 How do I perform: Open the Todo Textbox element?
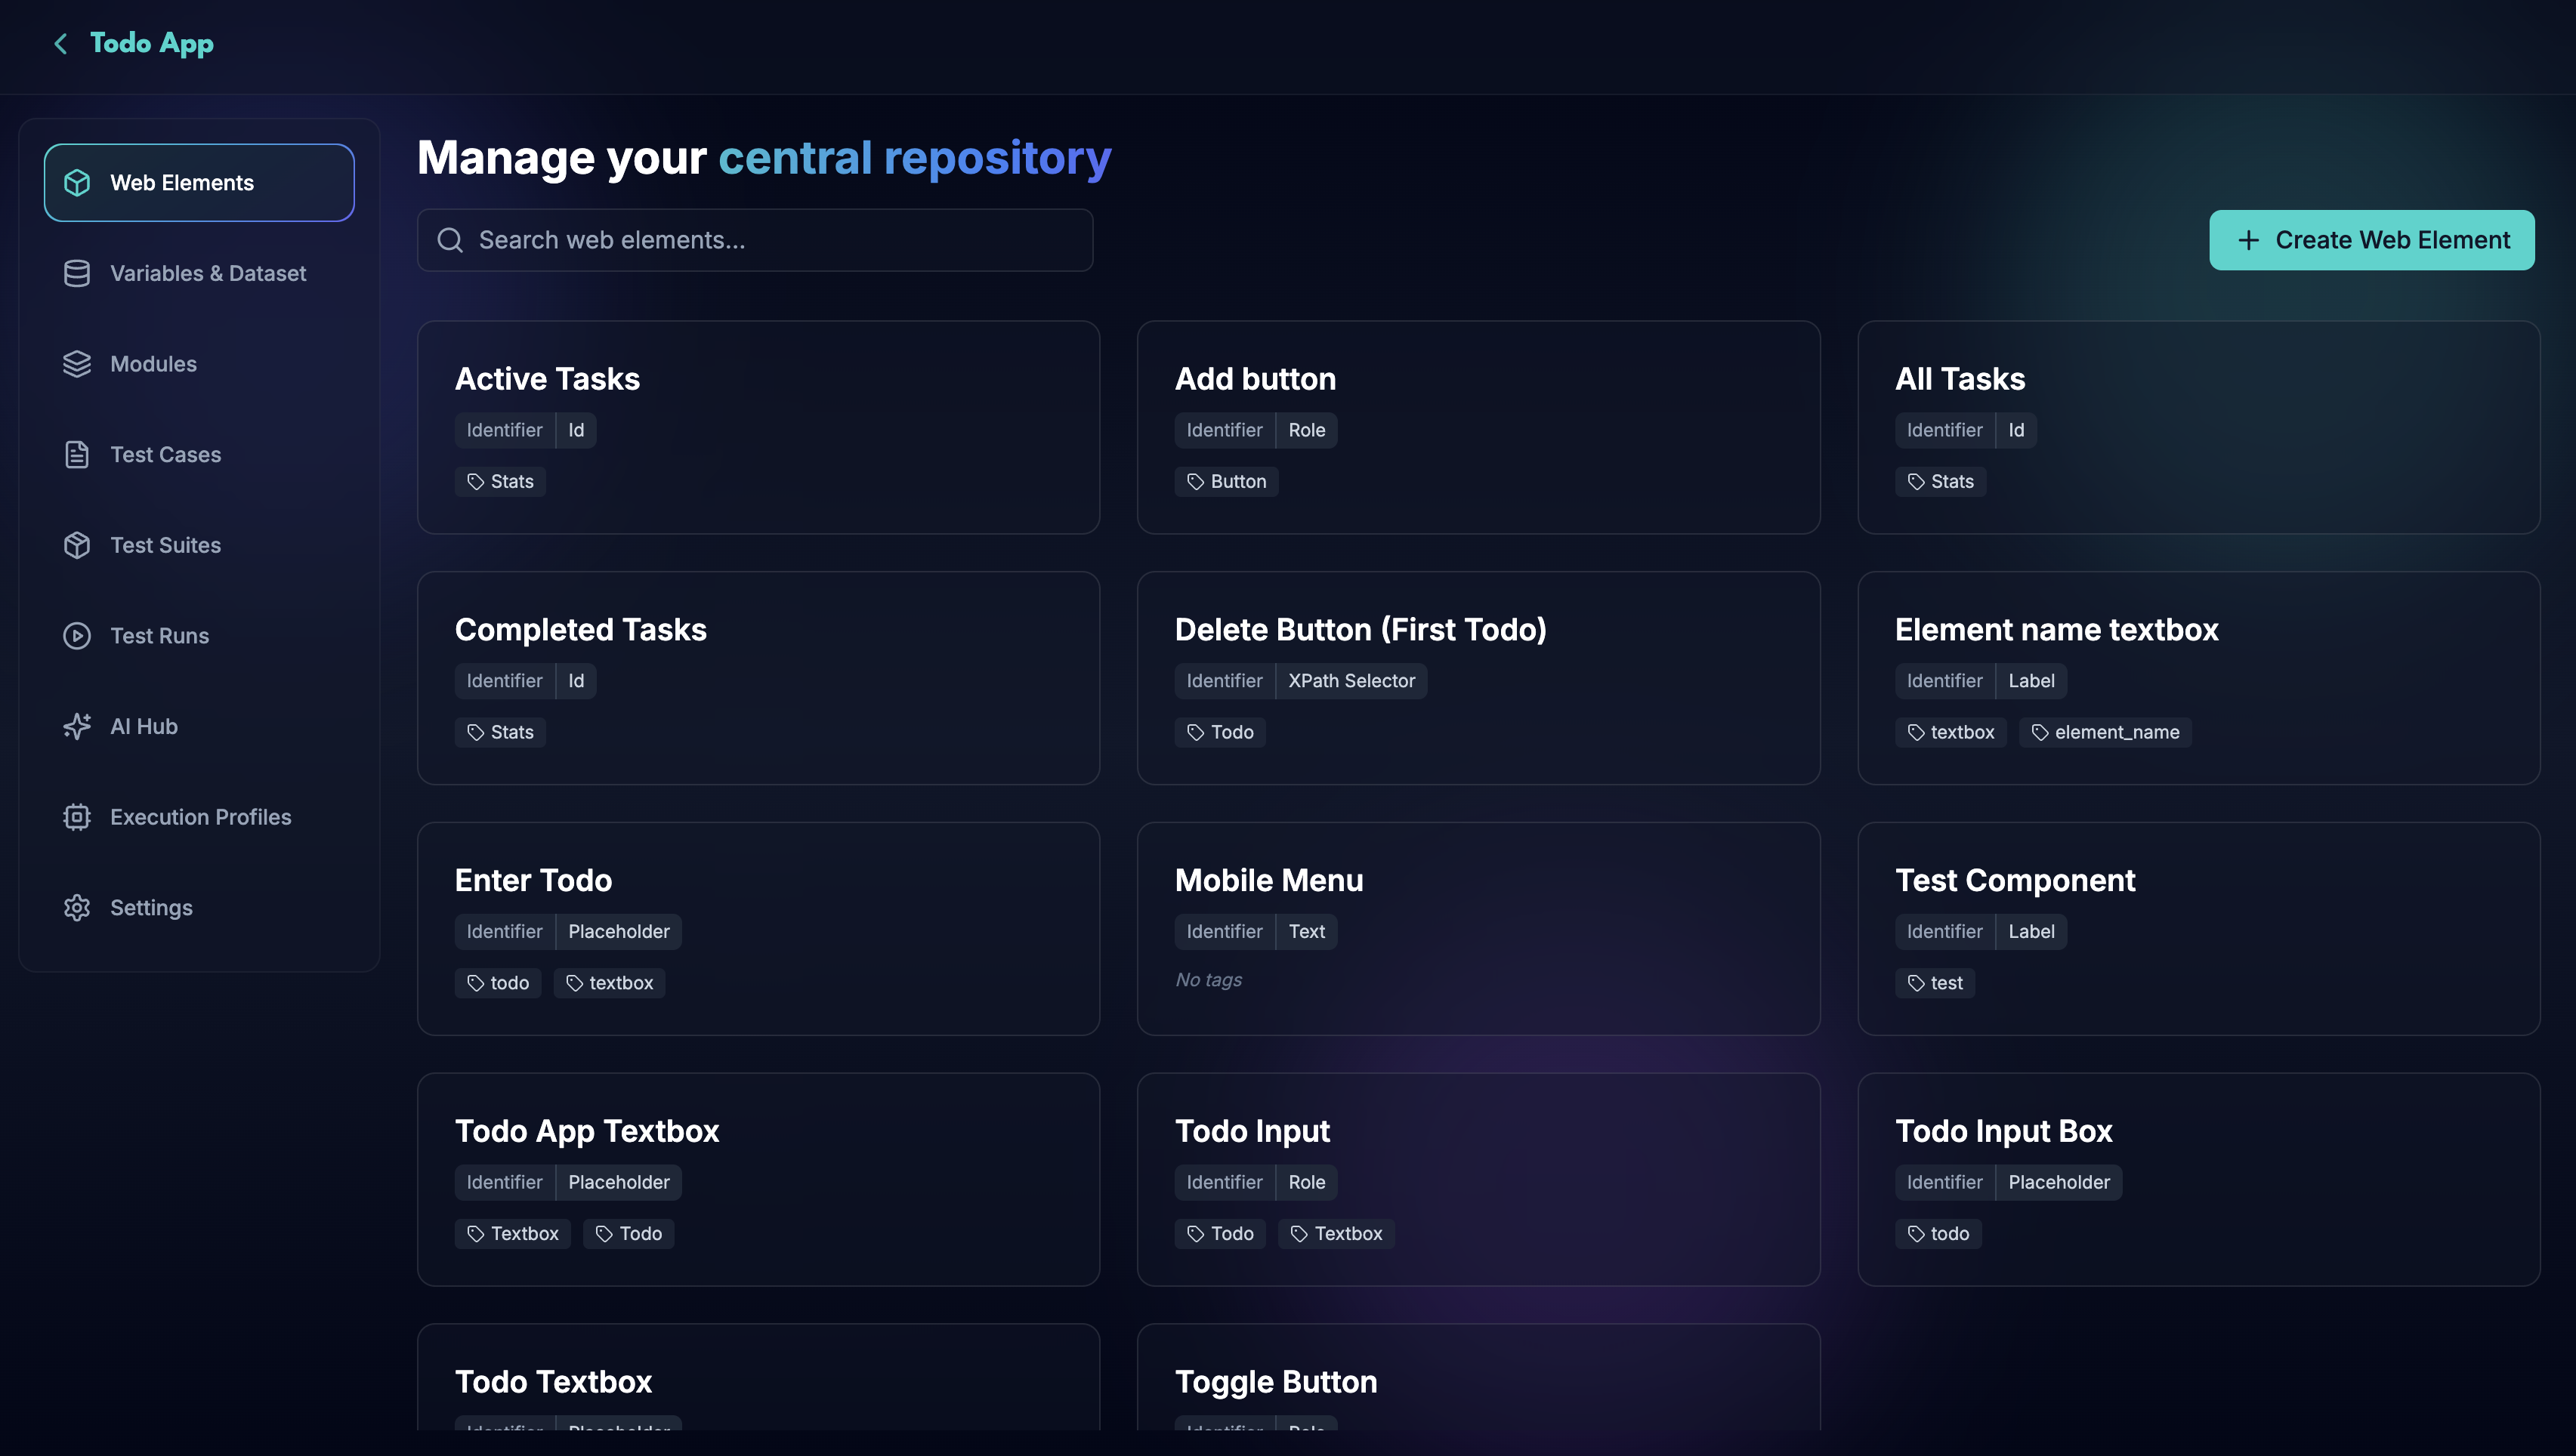pos(758,1378)
